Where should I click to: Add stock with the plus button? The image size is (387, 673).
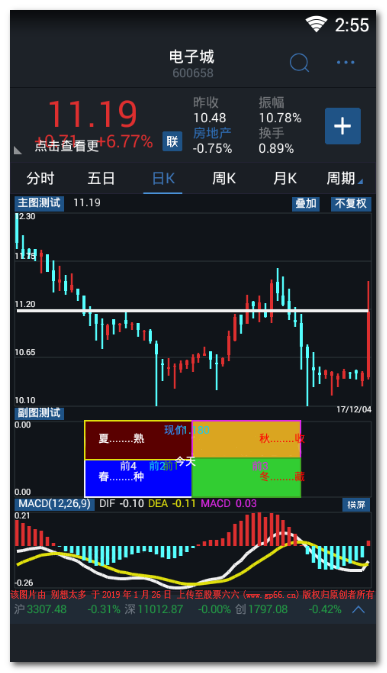click(342, 126)
